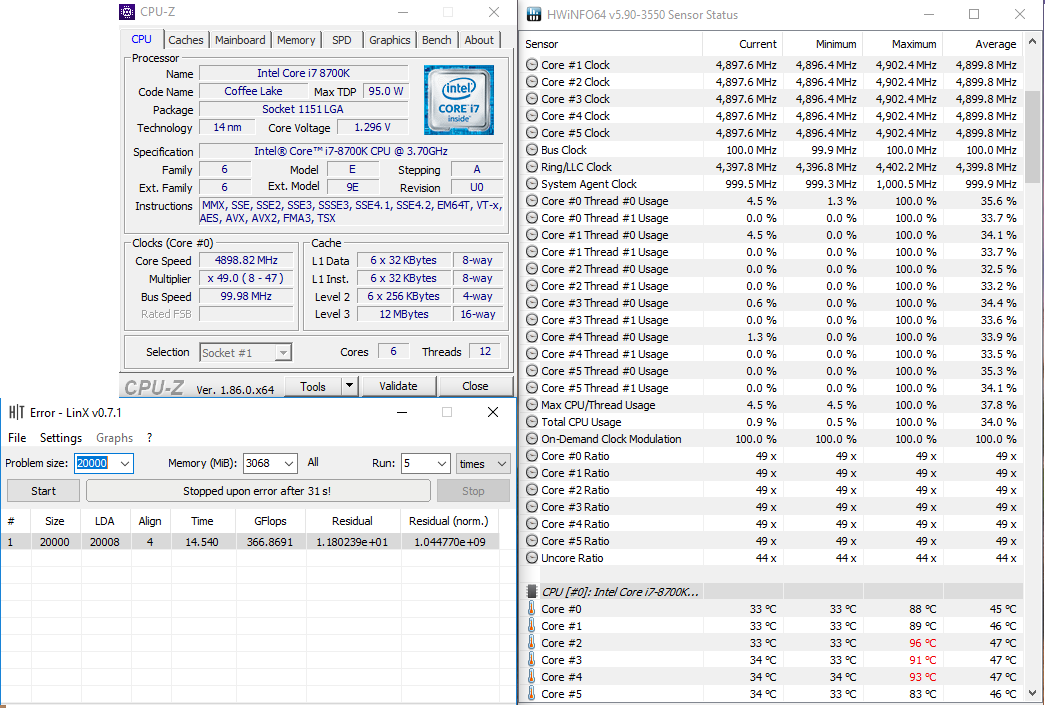The image size is (1045, 708).
Task: Click the HWiNFO scrollbar down arrow
Action: tap(1032, 693)
